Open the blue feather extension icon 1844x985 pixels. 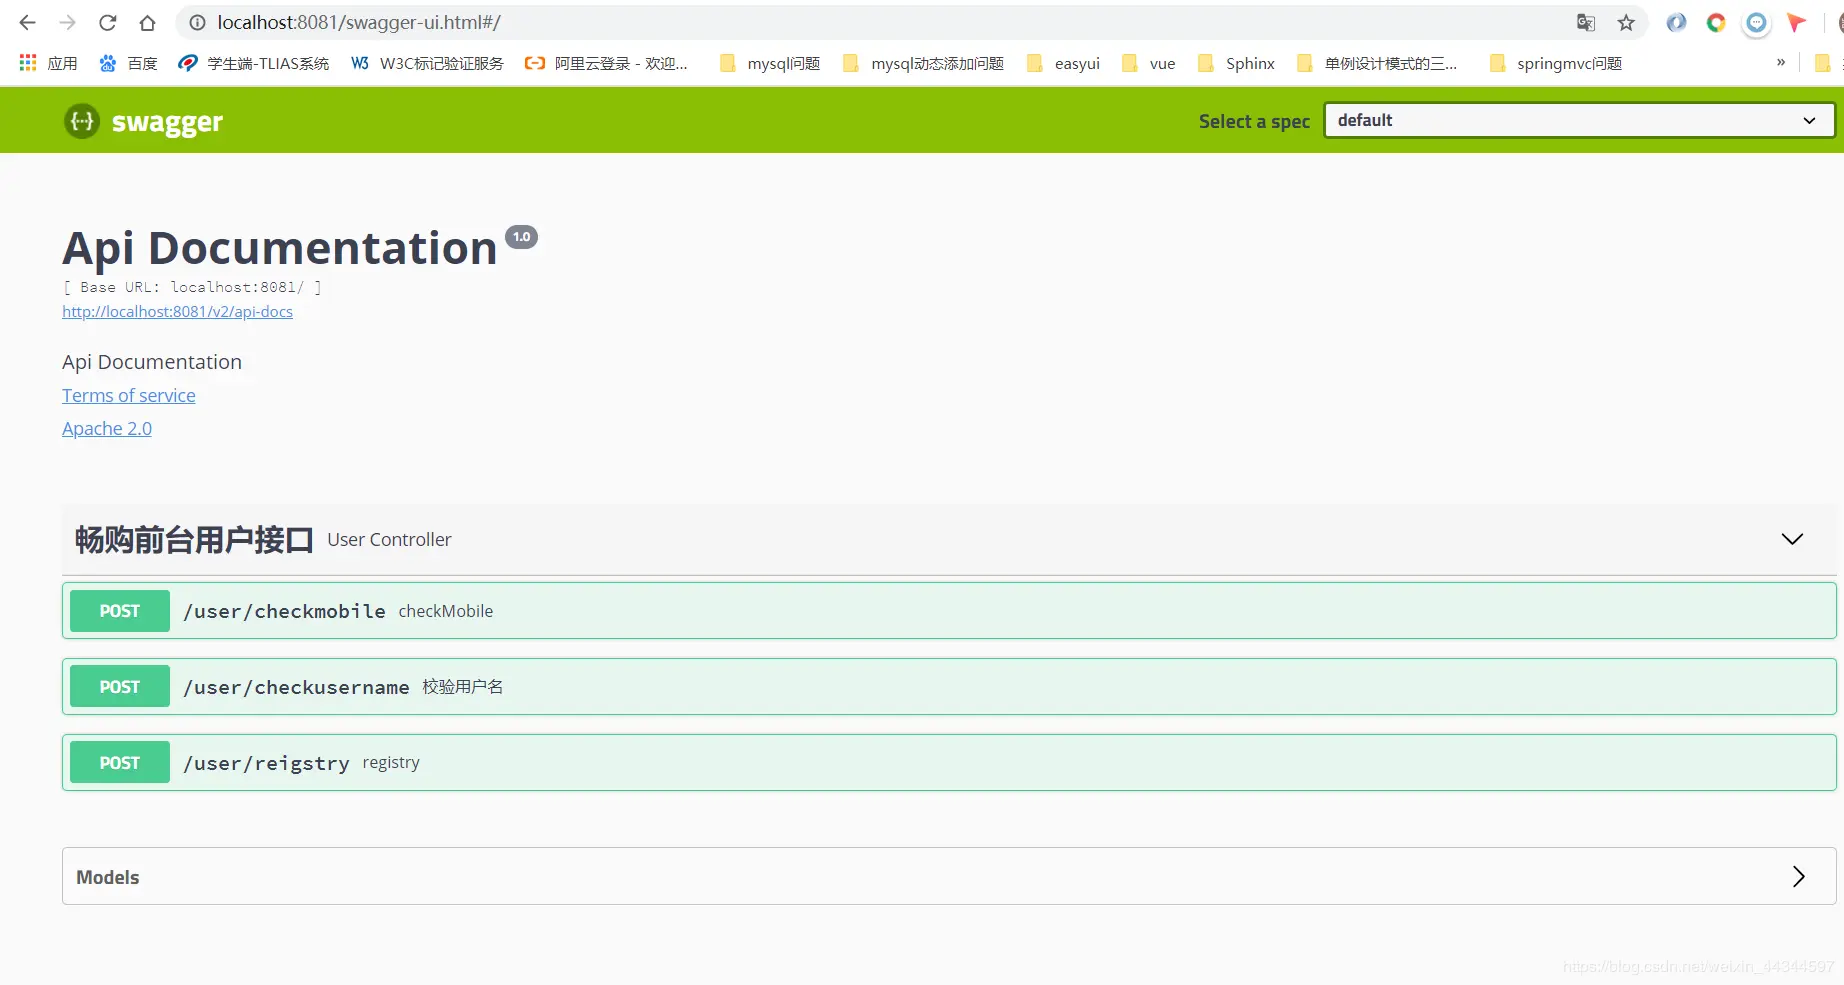point(1676,22)
